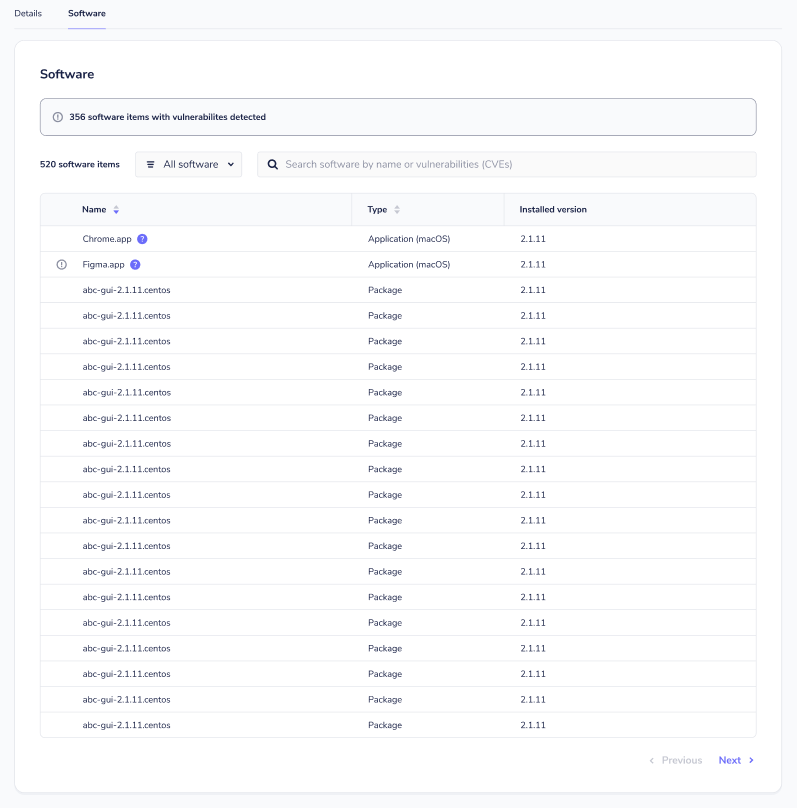
Task: Select the Software tab
Action: coord(86,13)
